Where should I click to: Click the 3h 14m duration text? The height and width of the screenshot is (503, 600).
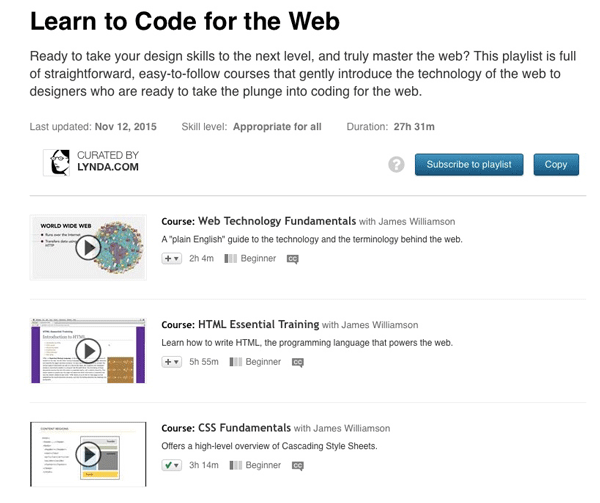(204, 465)
